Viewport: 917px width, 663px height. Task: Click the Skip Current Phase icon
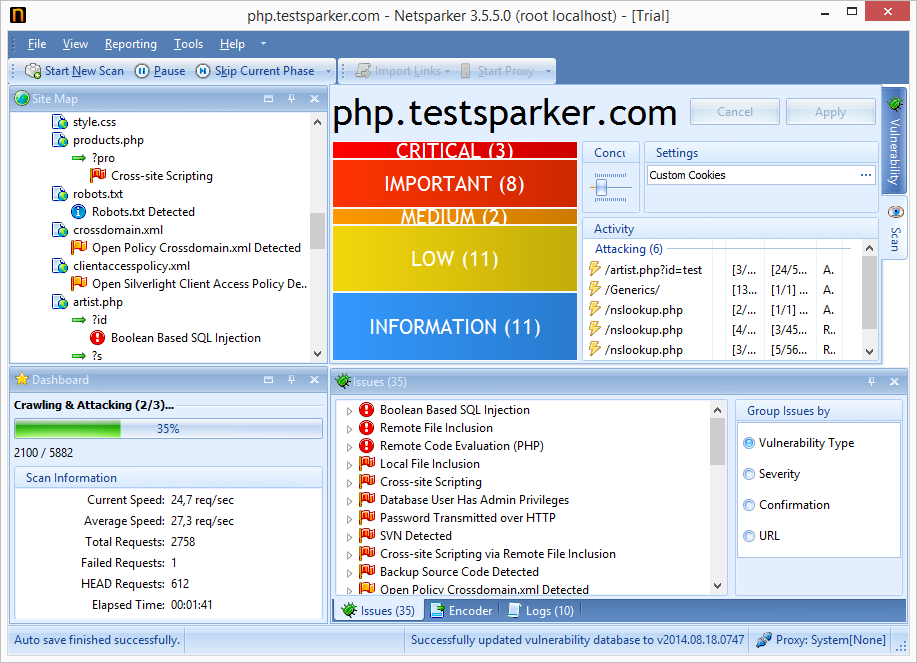pyautogui.click(x=203, y=71)
